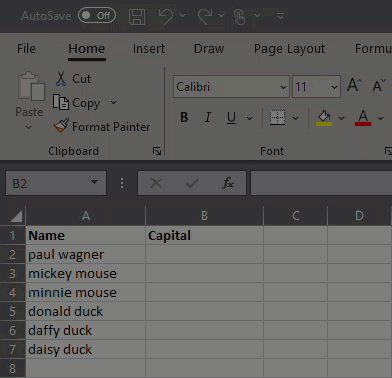
Task: Click the formula bar options three-dot handle
Action: (x=122, y=183)
